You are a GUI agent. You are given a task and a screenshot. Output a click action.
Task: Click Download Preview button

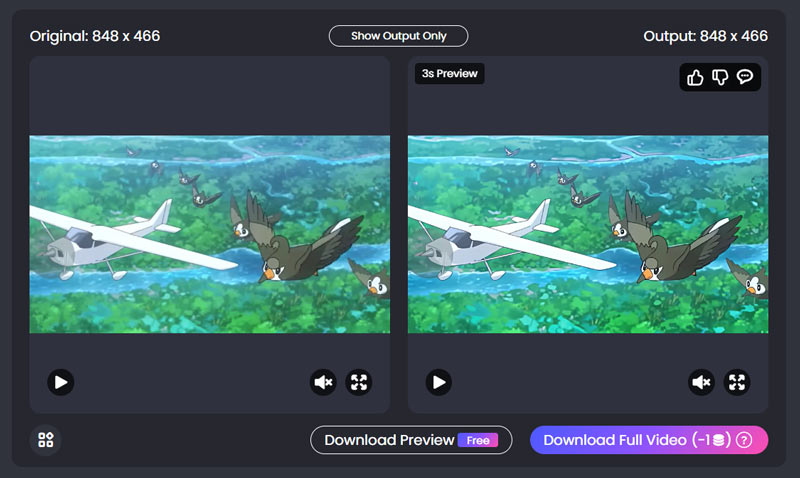(x=411, y=440)
